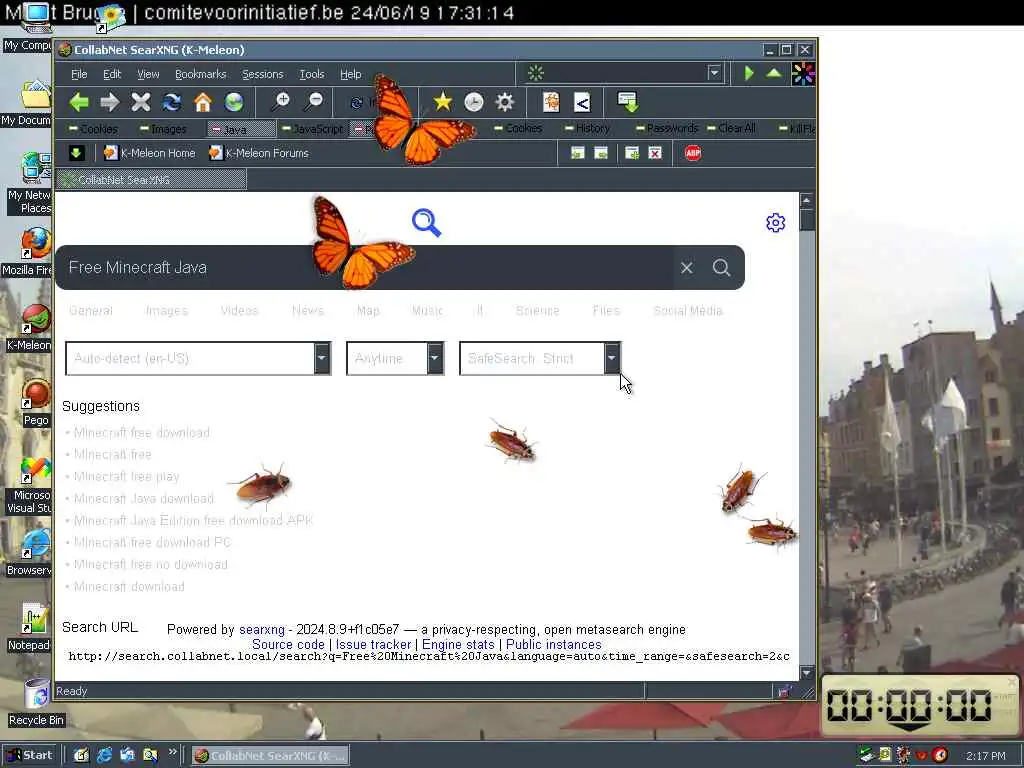Click Clear All in the privacy bar
The height and width of the screenshot is (768, 1024).
point(731,128)
